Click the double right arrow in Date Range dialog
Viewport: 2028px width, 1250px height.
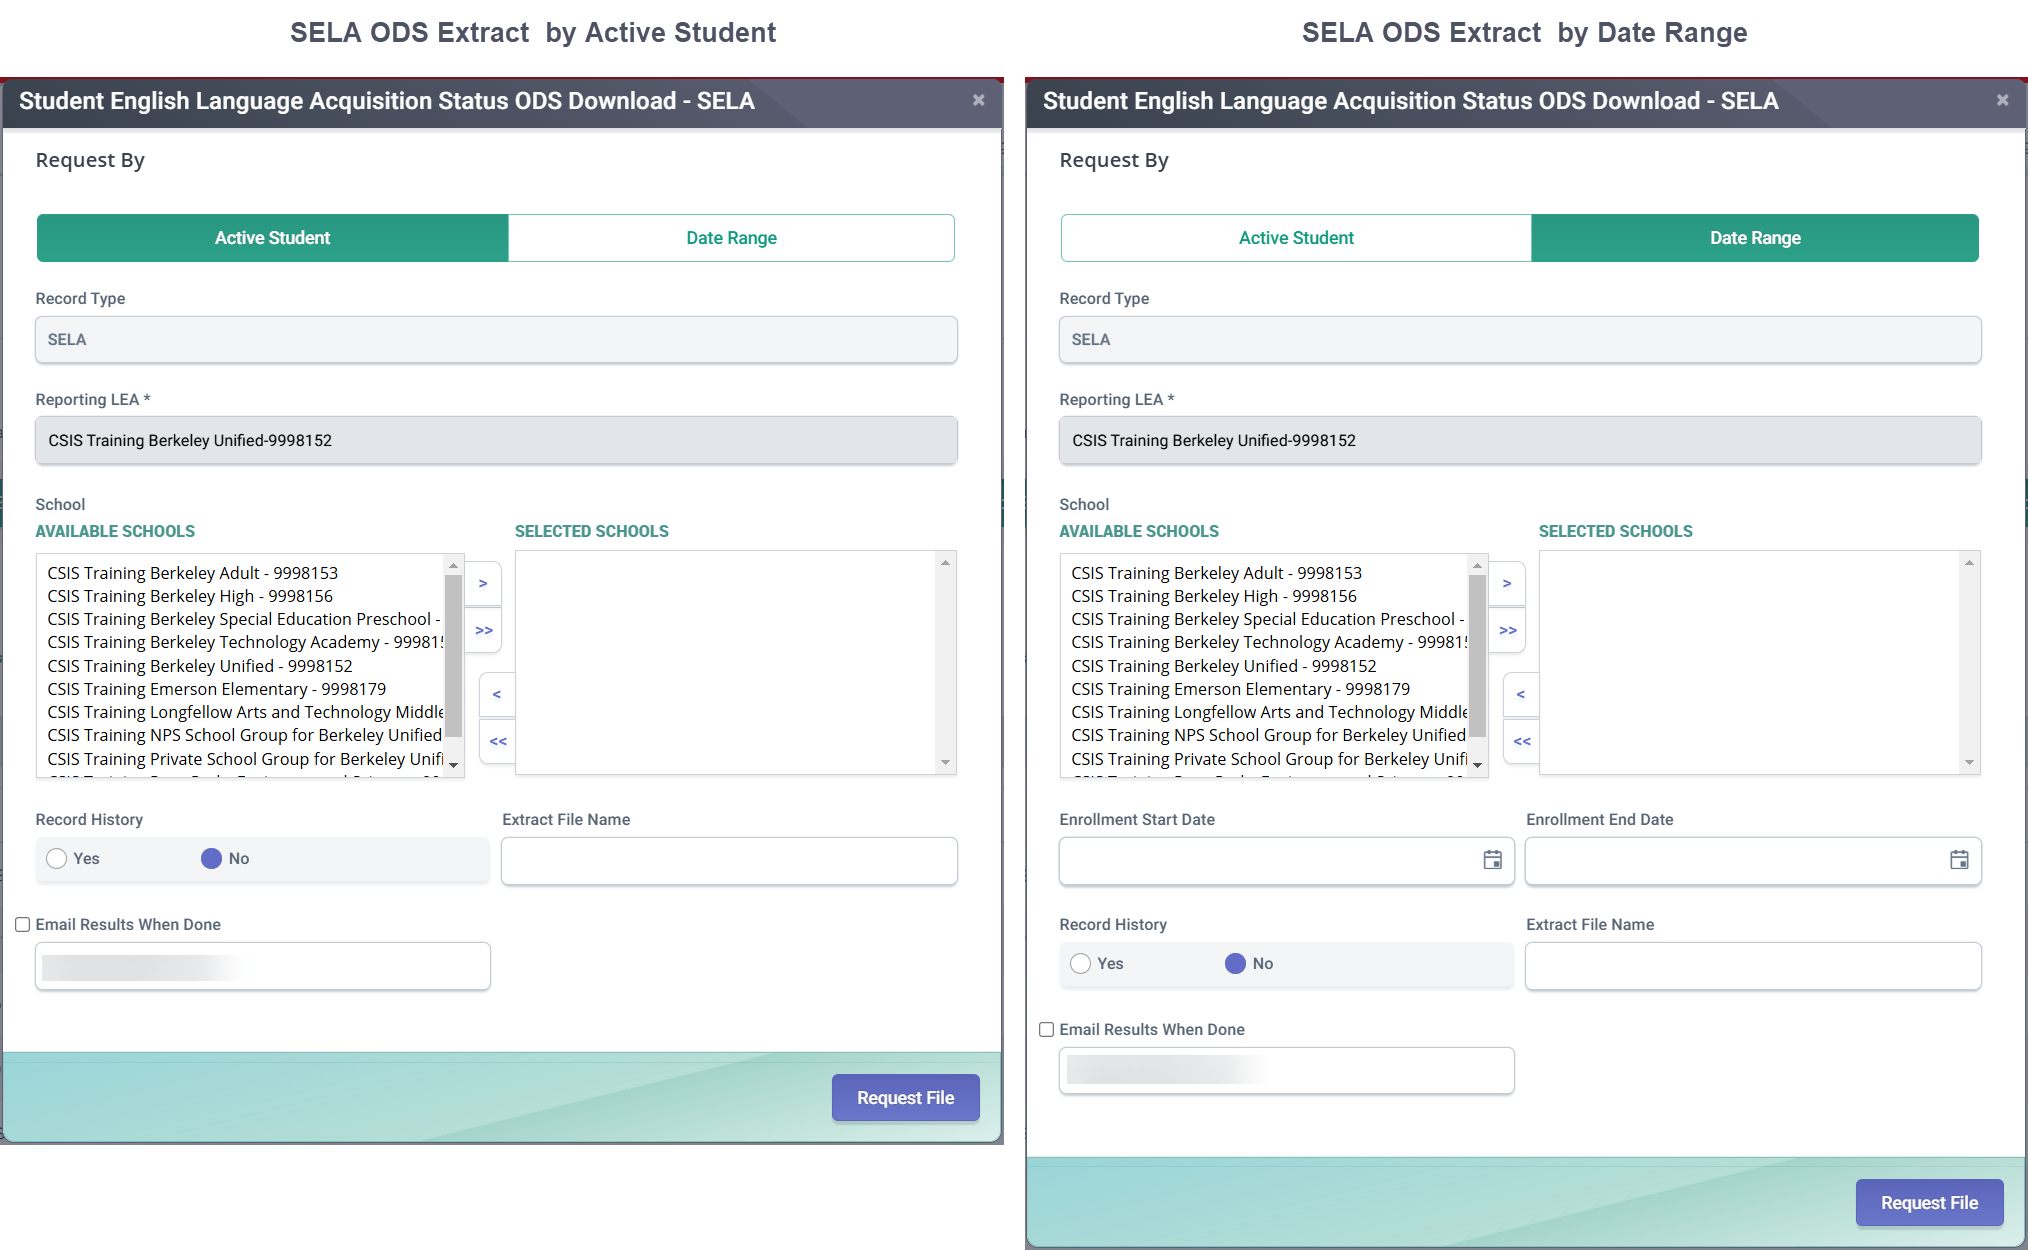(1507, 630)
